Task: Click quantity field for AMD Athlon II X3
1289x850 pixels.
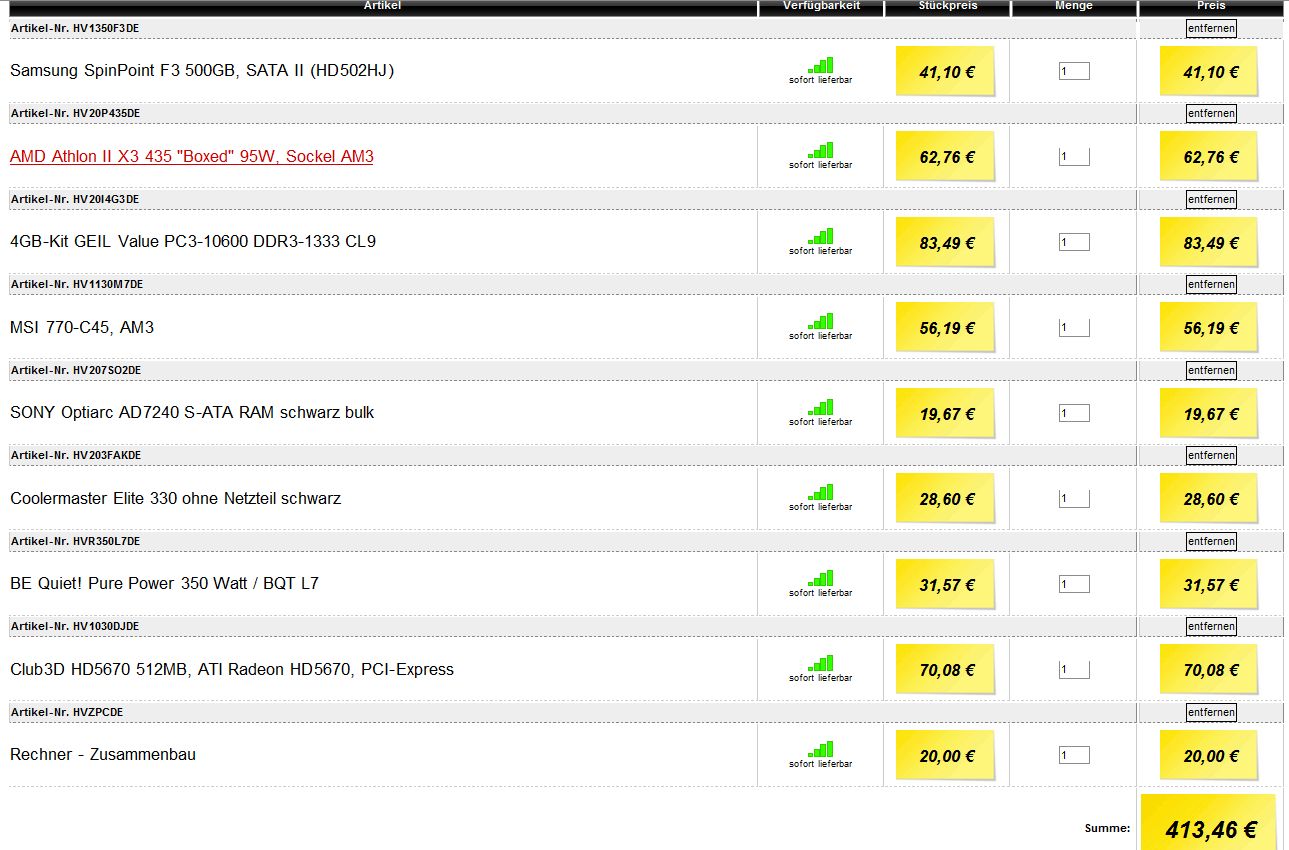Action: click(x=1074, y=157)
